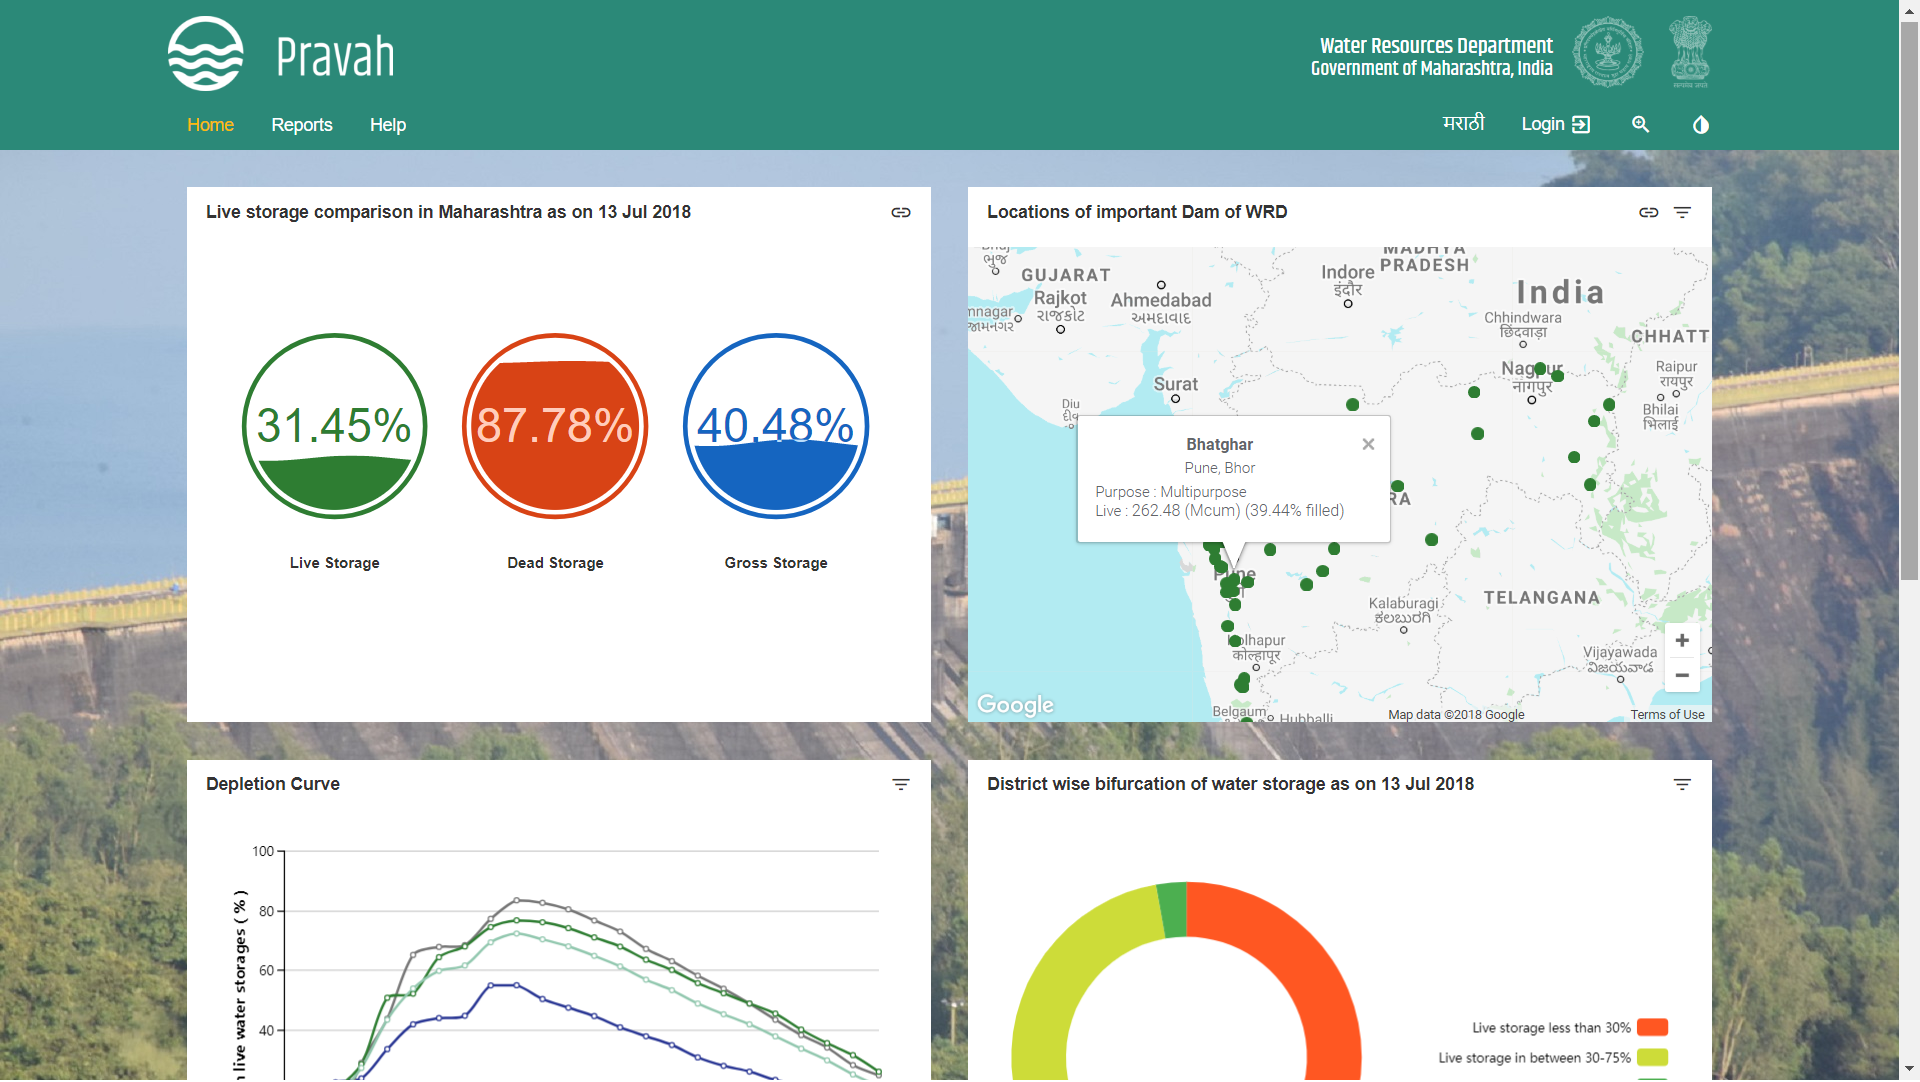Open the search magnifier icon
Image resolution: width=1920 pixels, height=1082 pixels.
click(1640, 124)
